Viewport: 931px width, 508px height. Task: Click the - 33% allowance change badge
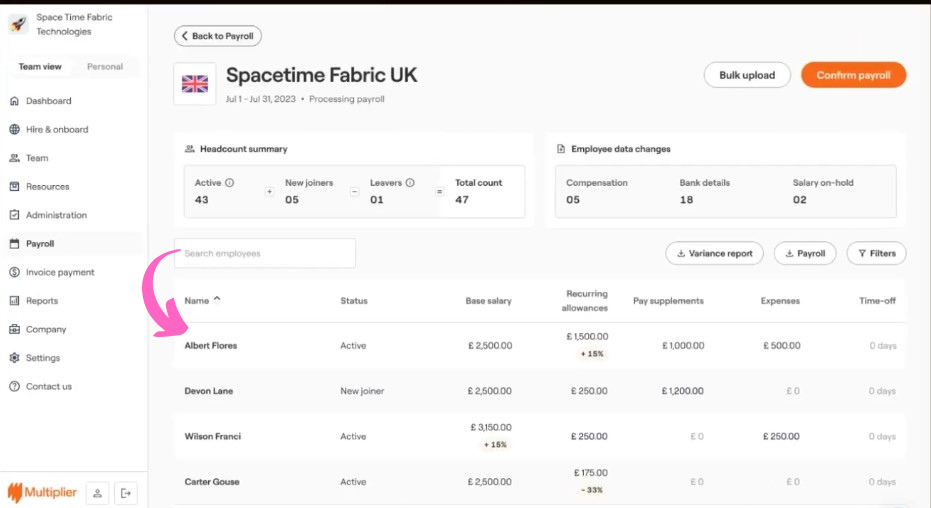click(x=591, y=490)
